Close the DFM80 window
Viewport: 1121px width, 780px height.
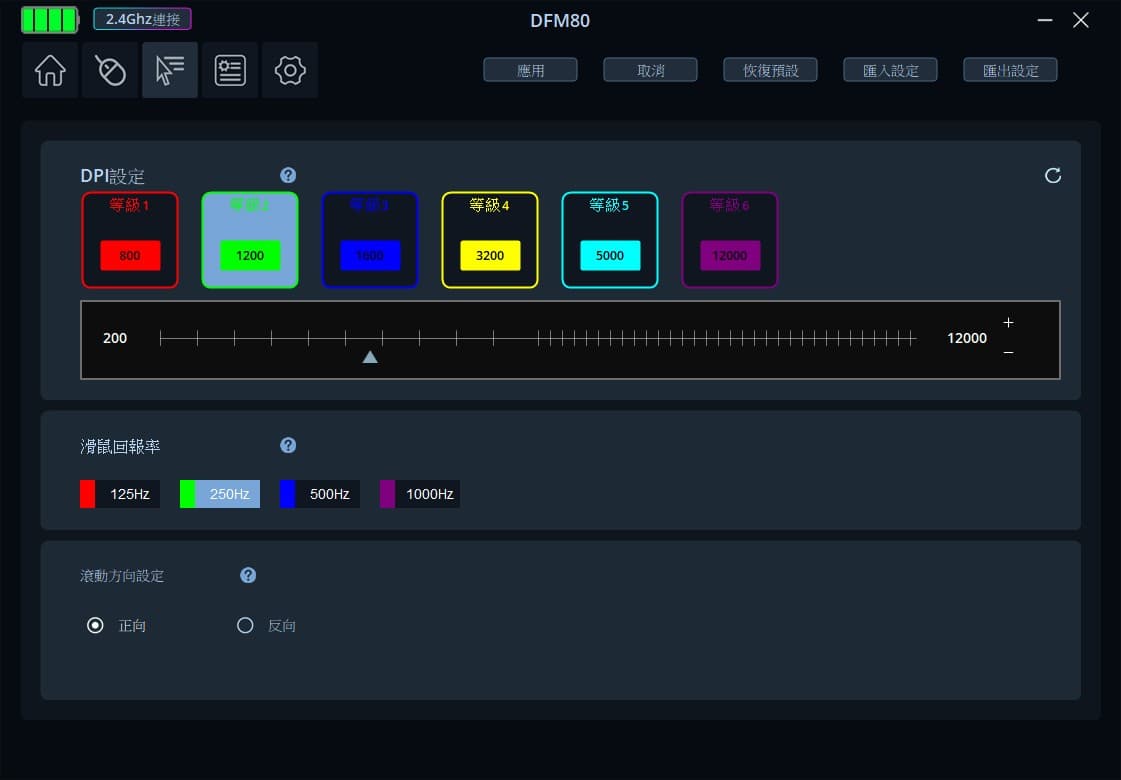click(x=1081, y=20)
